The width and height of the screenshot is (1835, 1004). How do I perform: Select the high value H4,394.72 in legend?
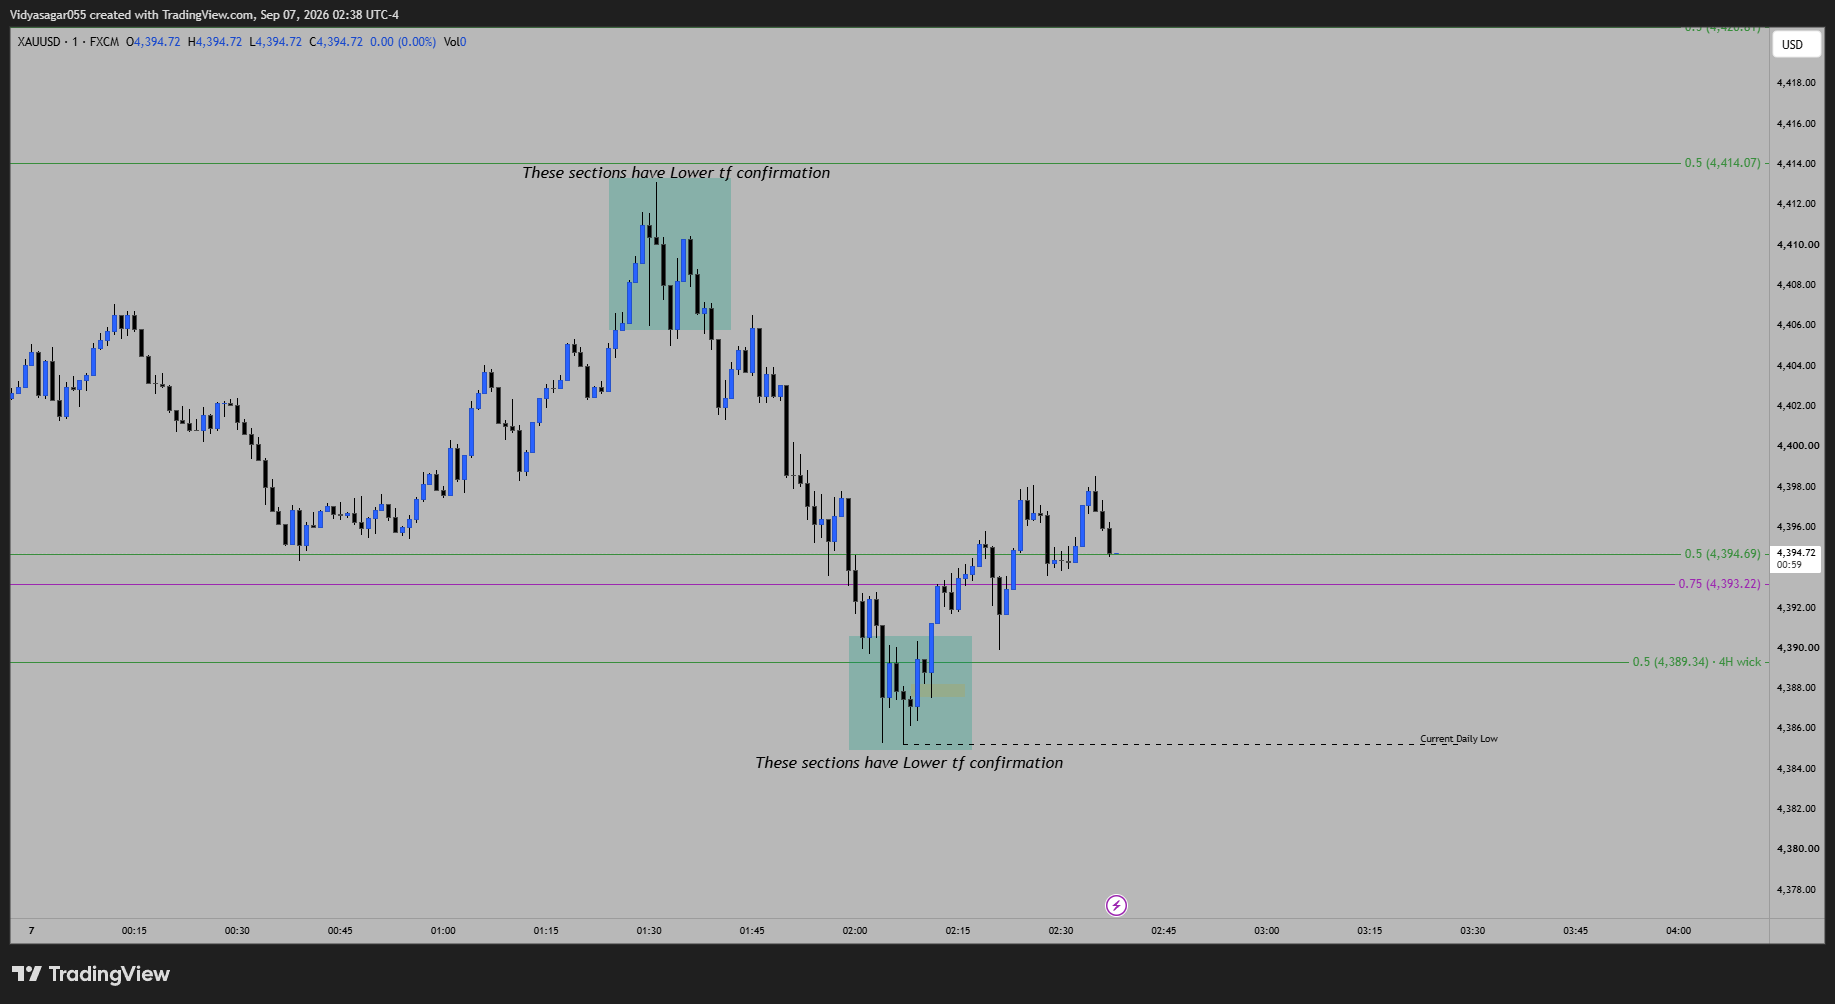tap(215, 42)
